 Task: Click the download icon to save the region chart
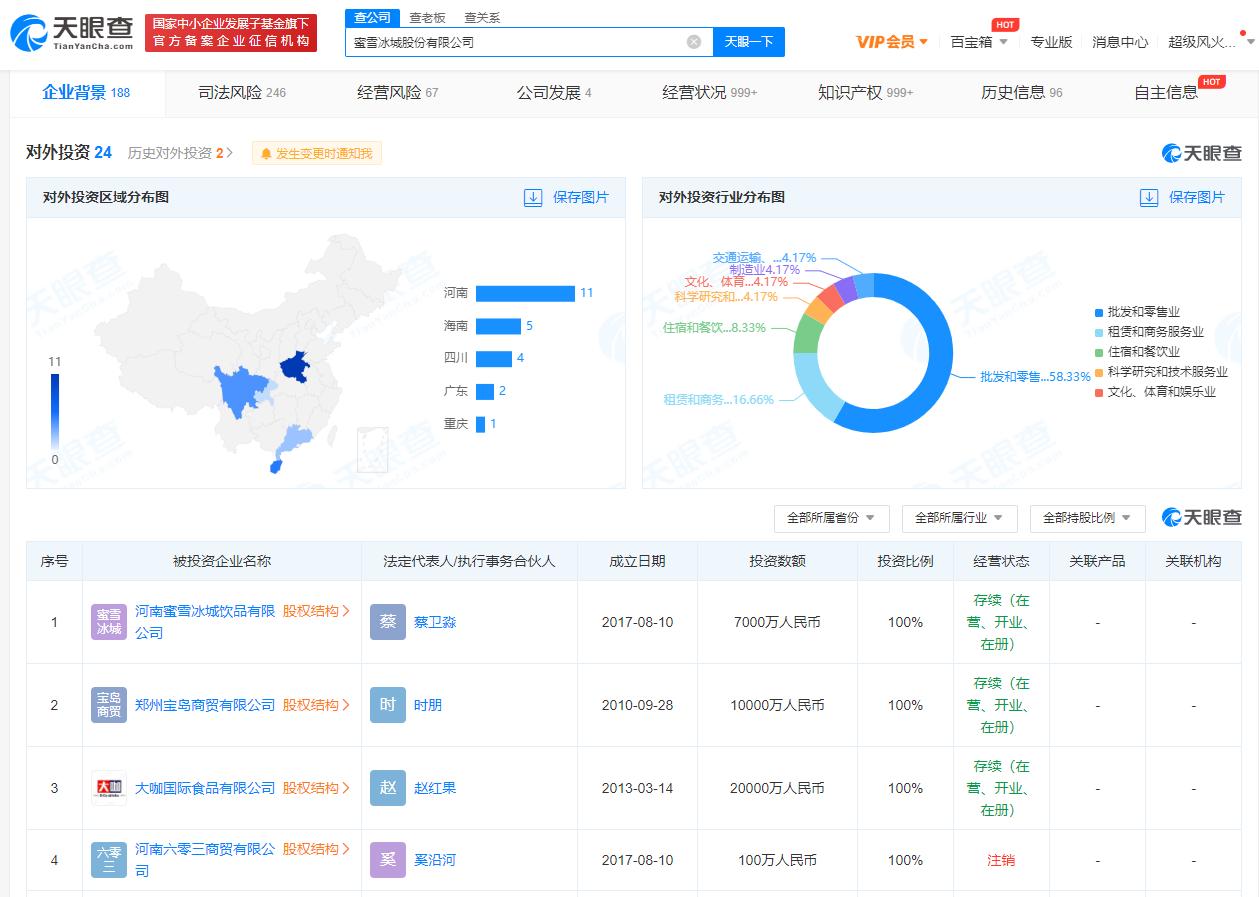click(x=533, y=197)
